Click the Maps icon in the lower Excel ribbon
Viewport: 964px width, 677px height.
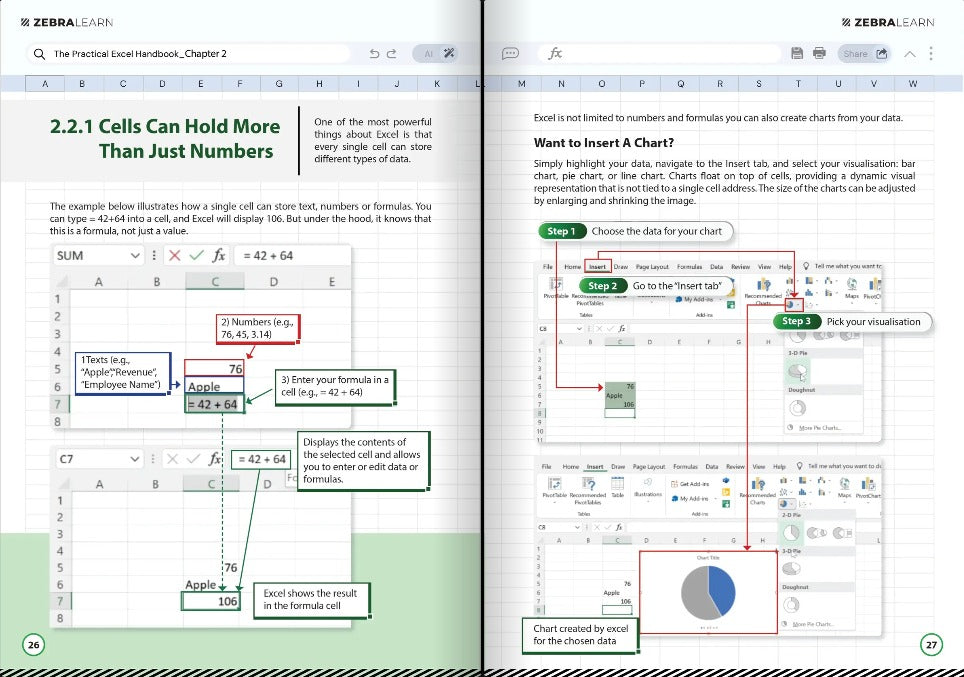pyautogui.click(x=845, y=487)
